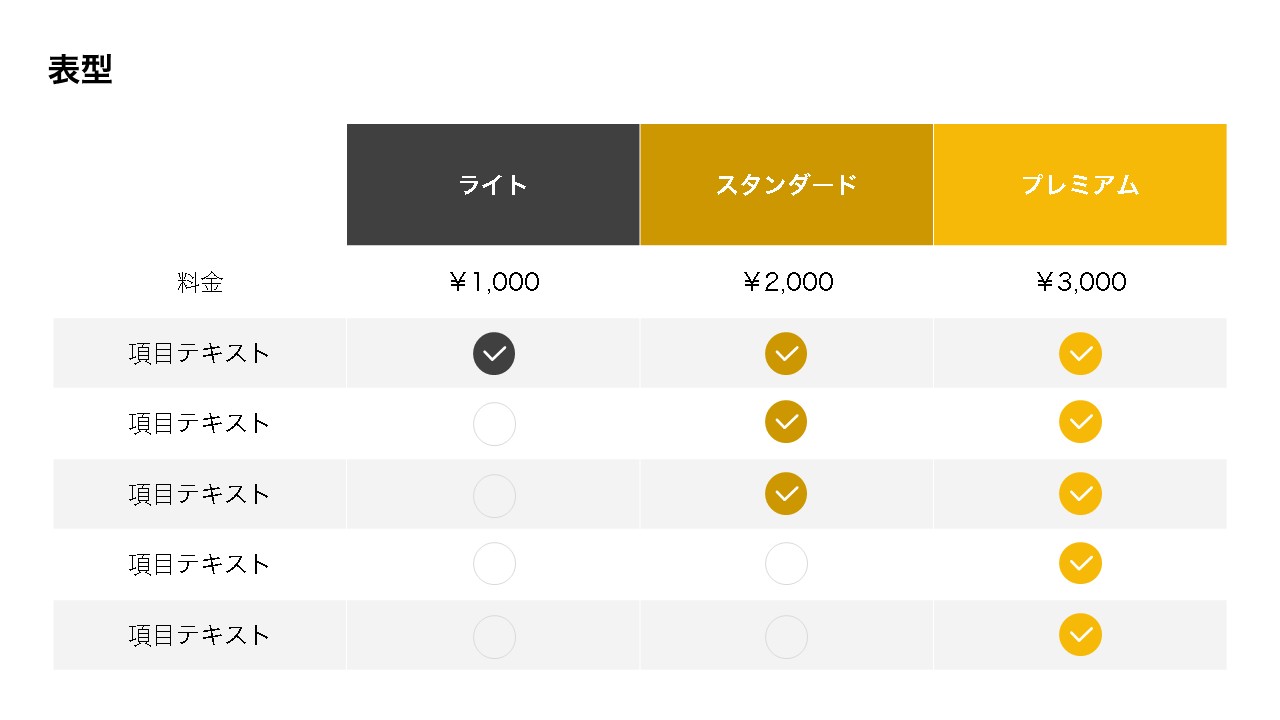Image resolution: width=1280 pixels, height=720 pixels.
Task: Click プレミアム checkmark in the last feature row
Action: (x=1080, y=635)
